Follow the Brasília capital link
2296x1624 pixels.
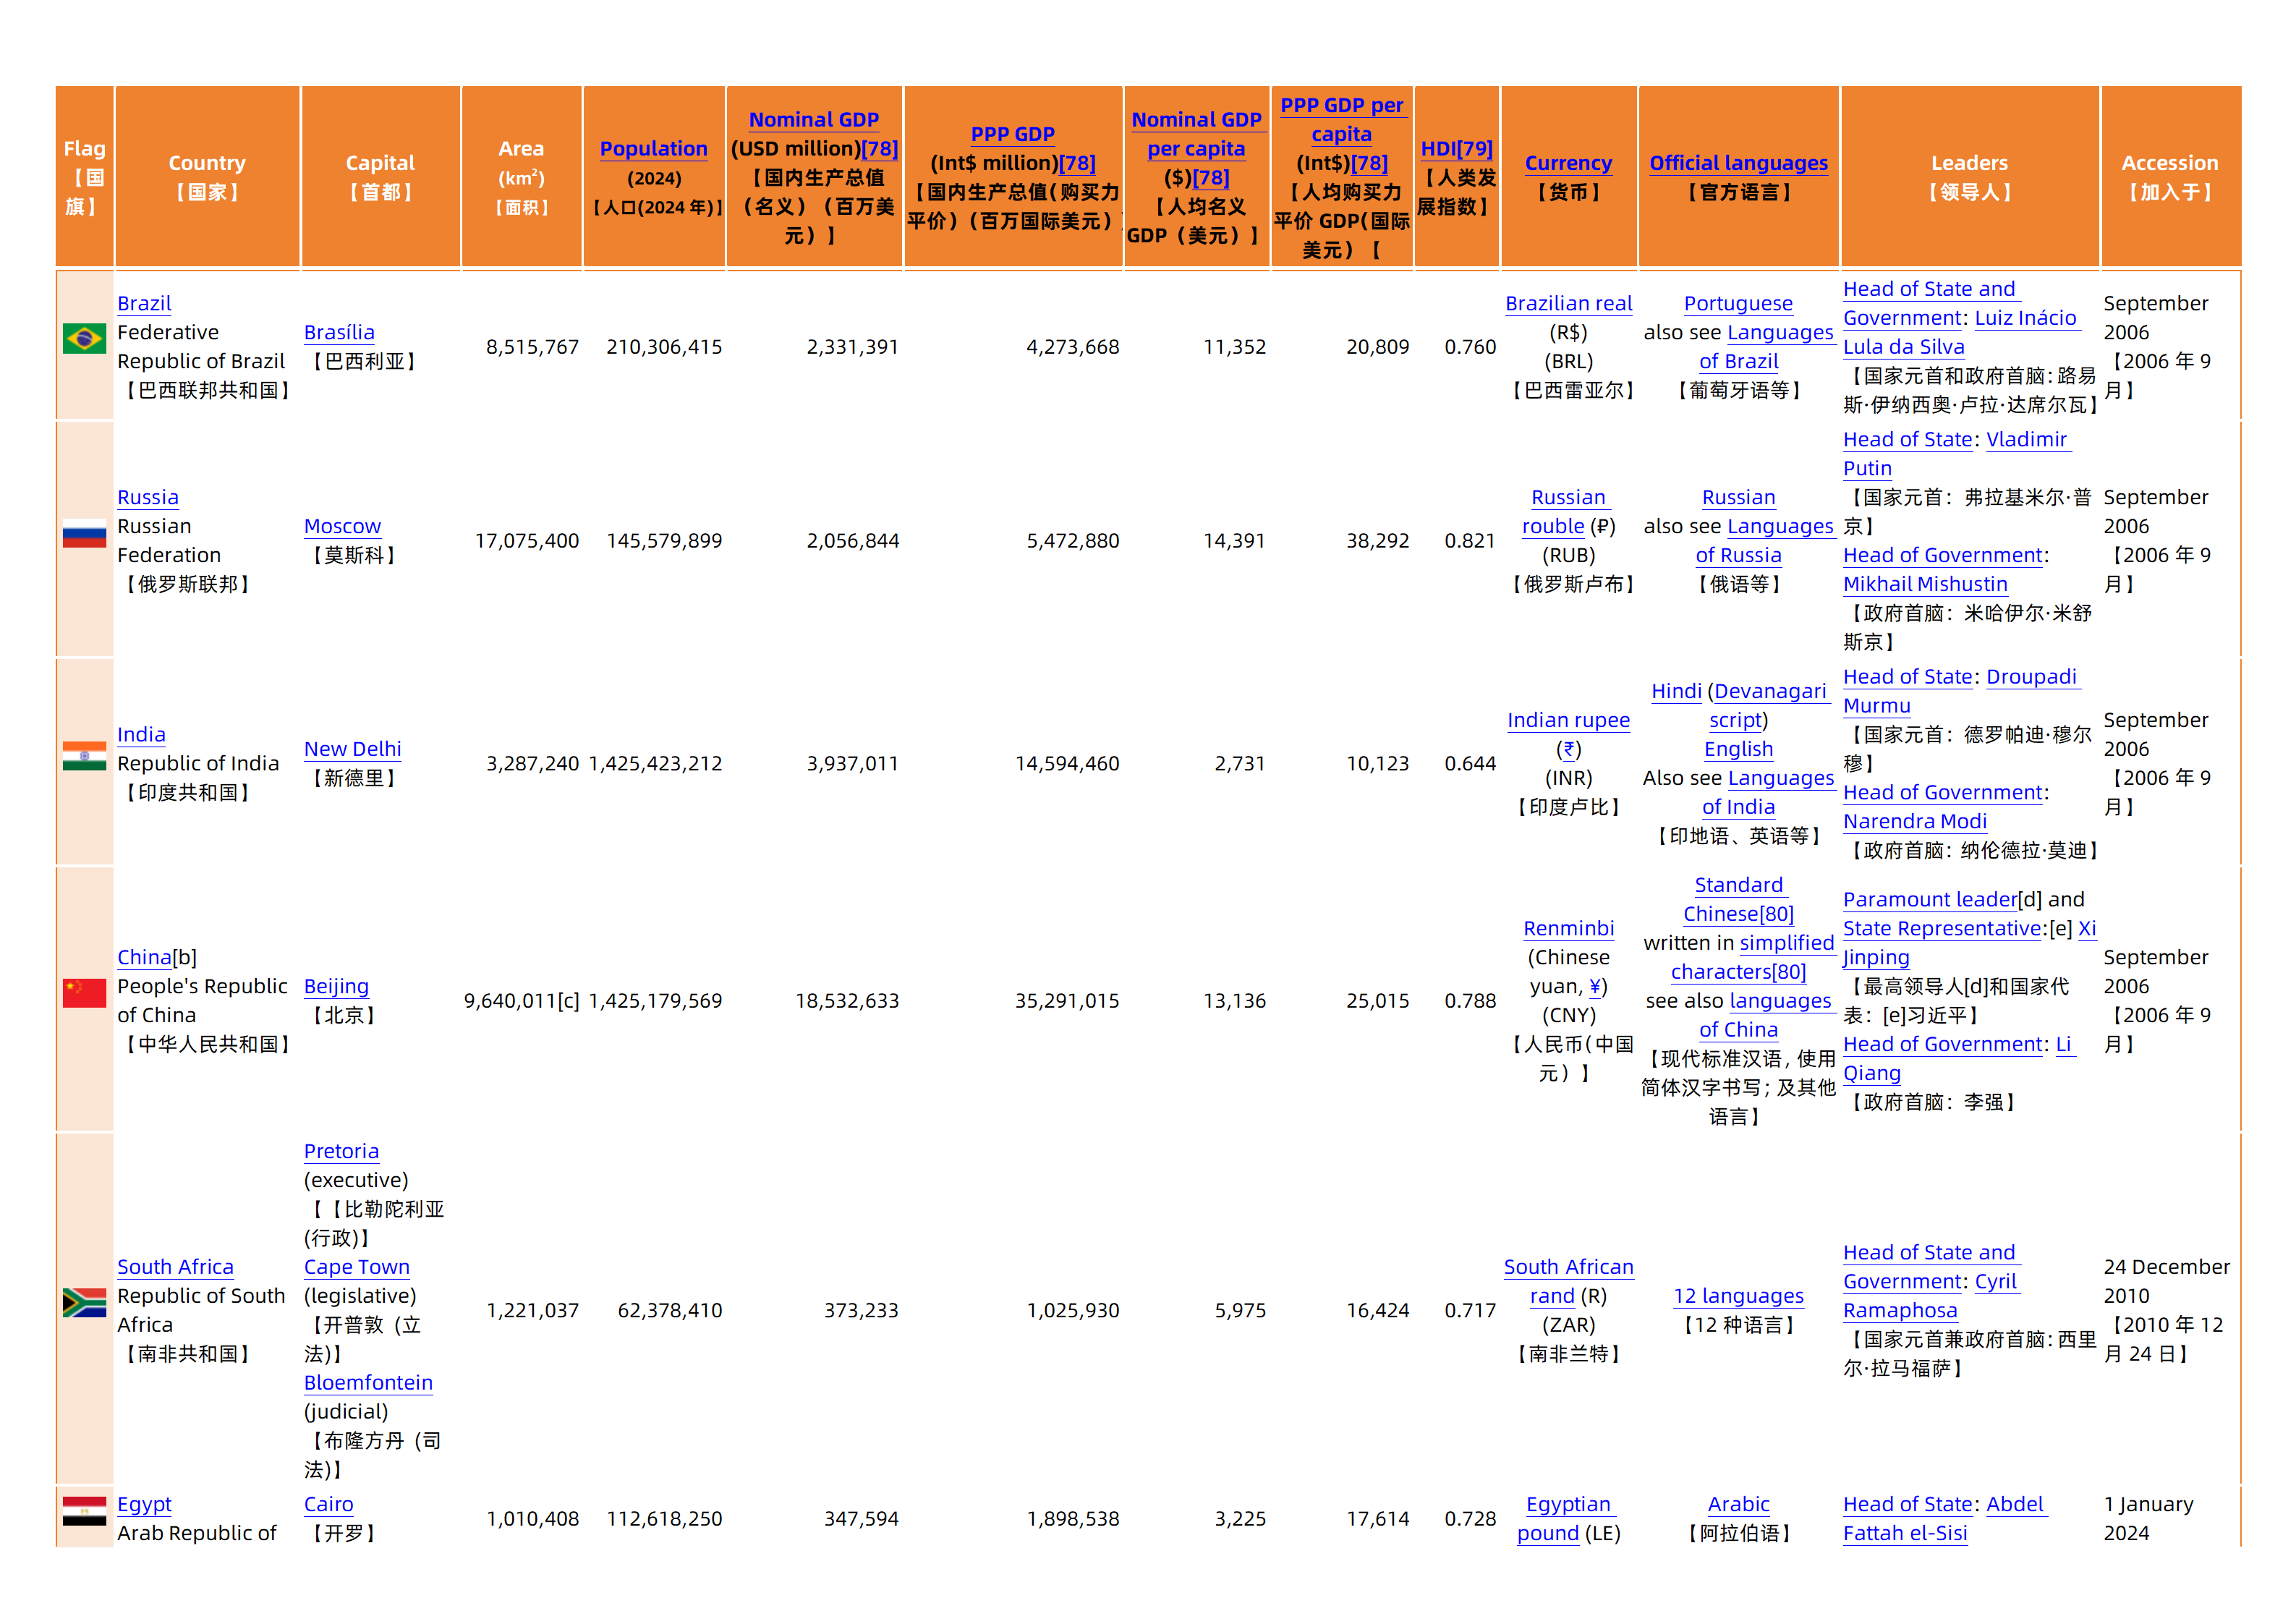(x=339, y=332)
